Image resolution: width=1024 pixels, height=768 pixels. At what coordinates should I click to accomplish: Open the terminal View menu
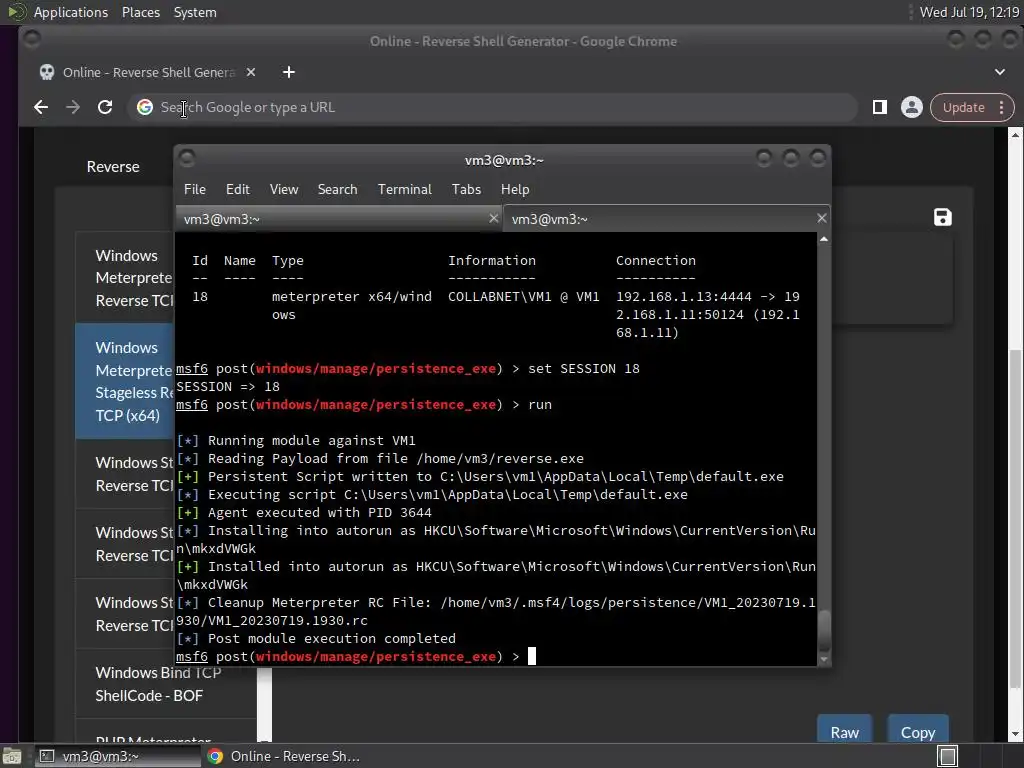click(x=284, y=189)
